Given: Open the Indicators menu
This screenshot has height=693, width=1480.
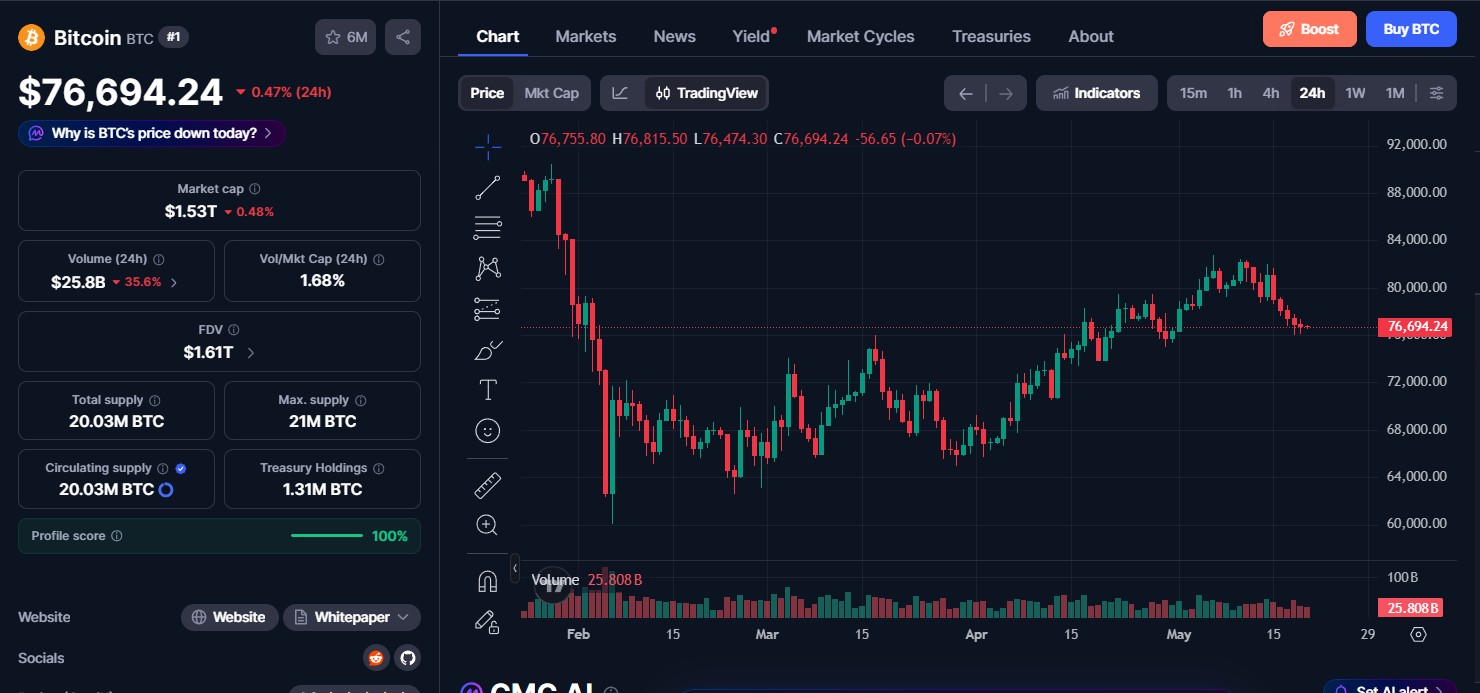Looking at the screenshot, I should pos(1097,93).
